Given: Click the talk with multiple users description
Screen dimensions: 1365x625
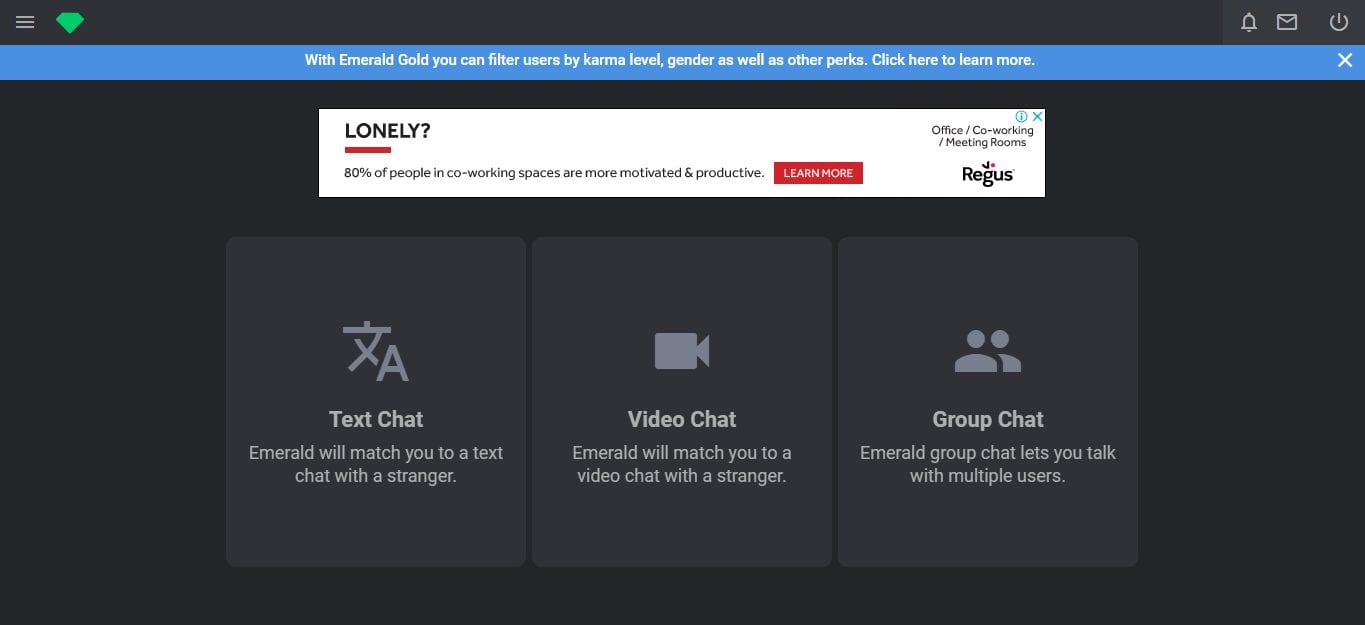Looking at the screenshot, I should 987,464.
